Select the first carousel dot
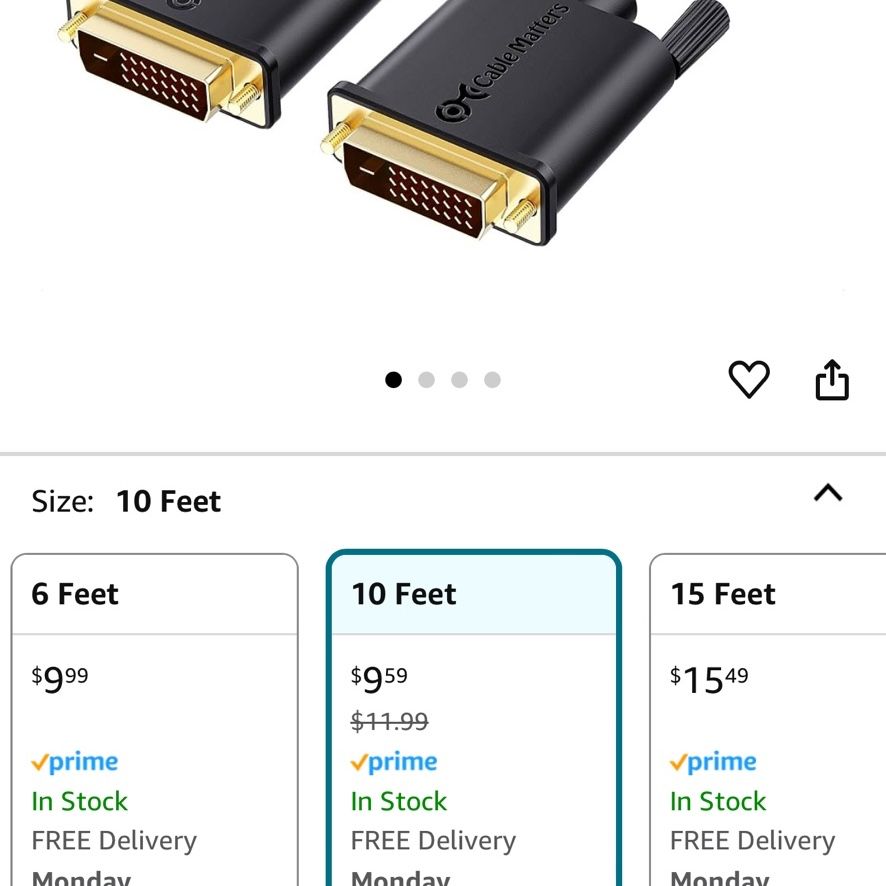The image size is (886, 886). pyautogui.click(x=393, y=380)
